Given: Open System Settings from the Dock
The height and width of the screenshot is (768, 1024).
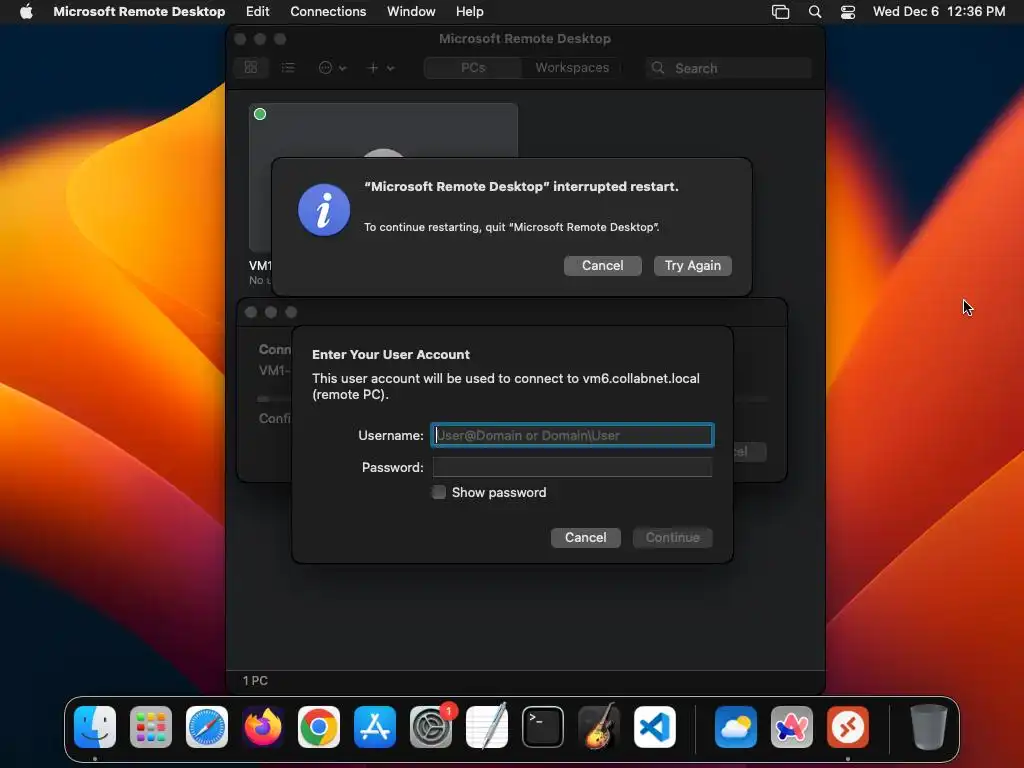Looking at the screenshot, I should point(431,726).
